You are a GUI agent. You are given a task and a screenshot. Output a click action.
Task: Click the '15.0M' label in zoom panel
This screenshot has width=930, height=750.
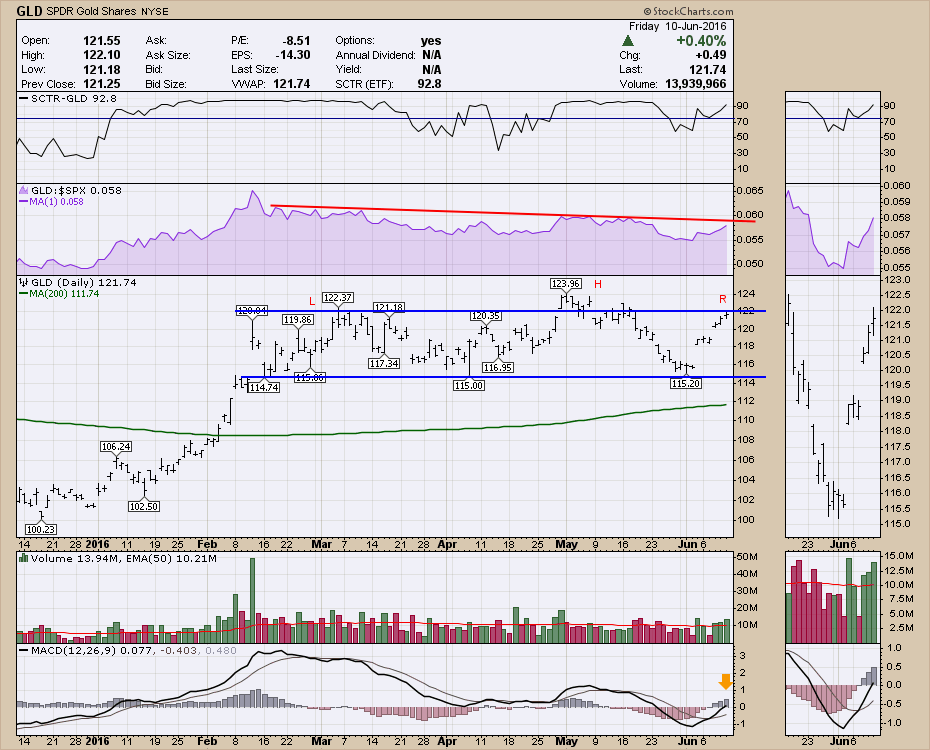coord(898,556)
